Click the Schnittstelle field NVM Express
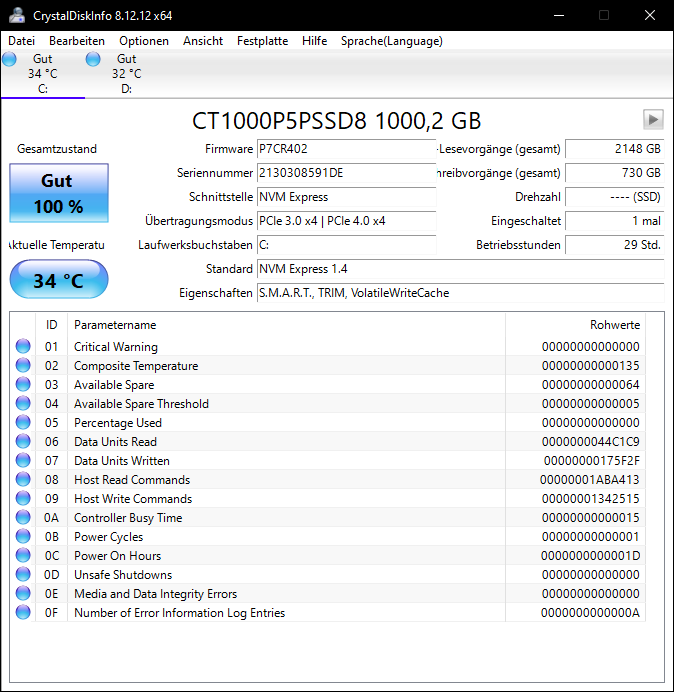674x692 pixels. [346, 197]
